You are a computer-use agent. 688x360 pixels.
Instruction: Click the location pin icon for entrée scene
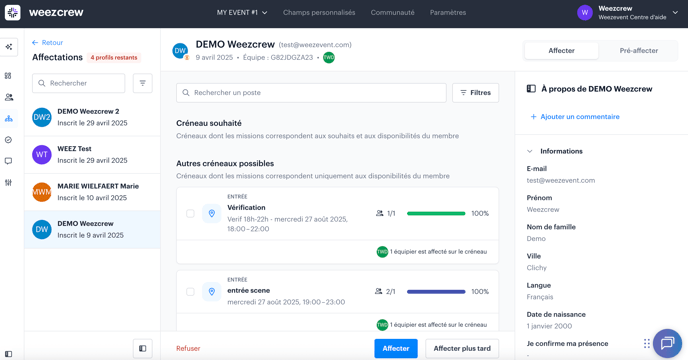pyautogui.click(x=211, y=292)
